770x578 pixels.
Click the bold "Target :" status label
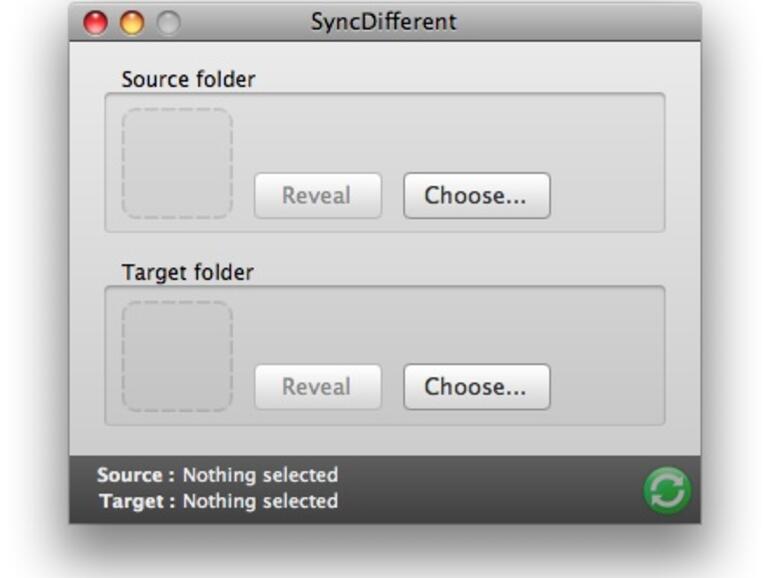coord(137,501)
